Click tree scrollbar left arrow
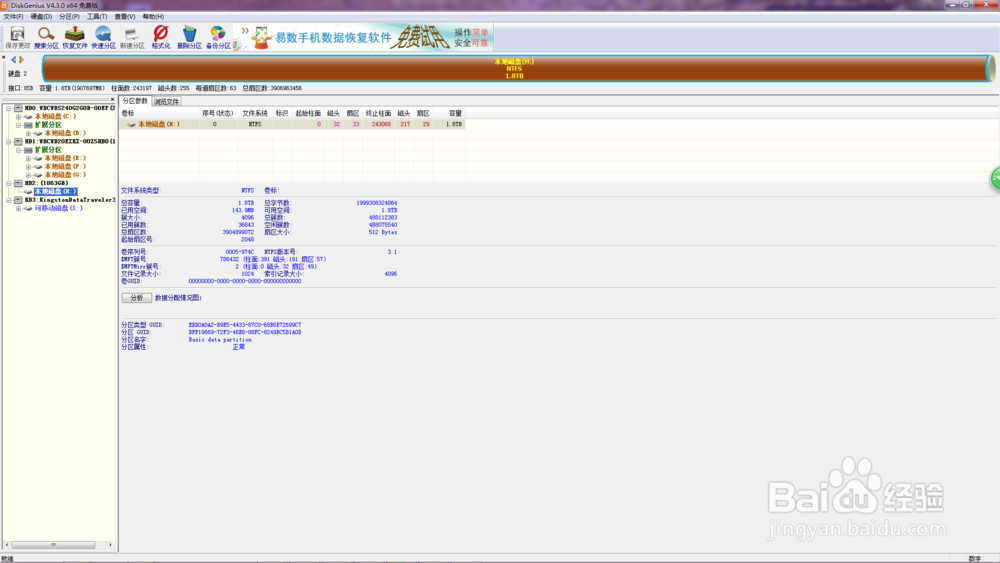The width and height of the screenshot is (1000, 563). 7,545
